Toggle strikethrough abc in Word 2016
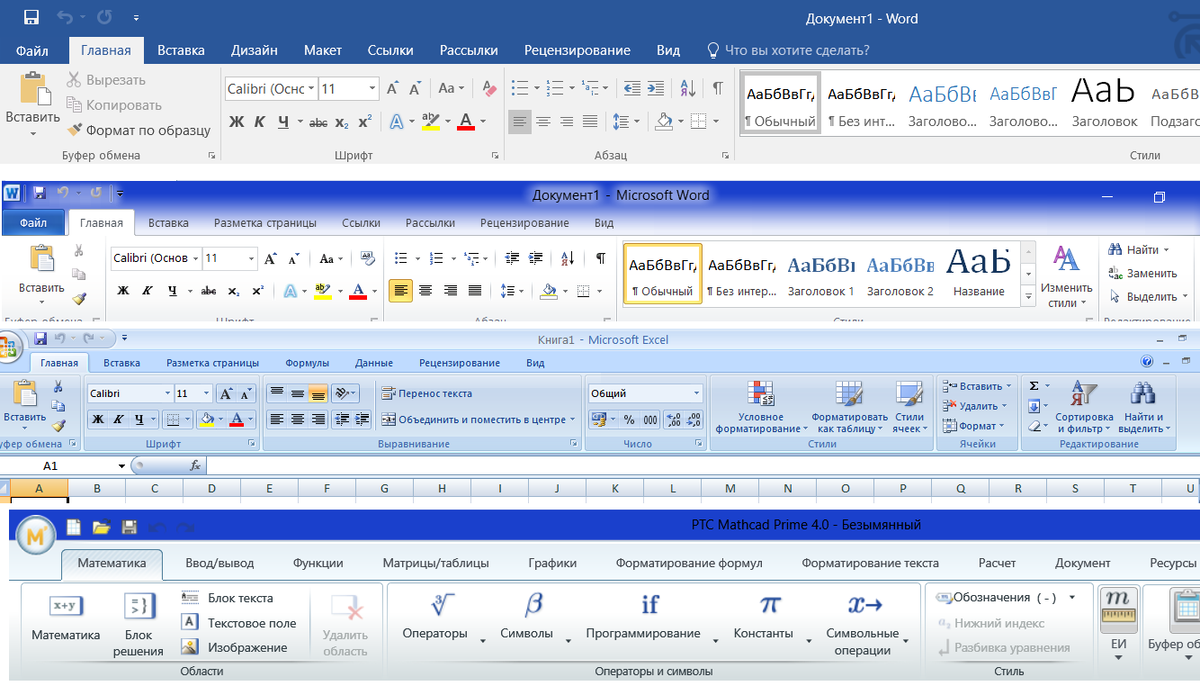Screen dimensions: 1200x686 pos(318,122)
